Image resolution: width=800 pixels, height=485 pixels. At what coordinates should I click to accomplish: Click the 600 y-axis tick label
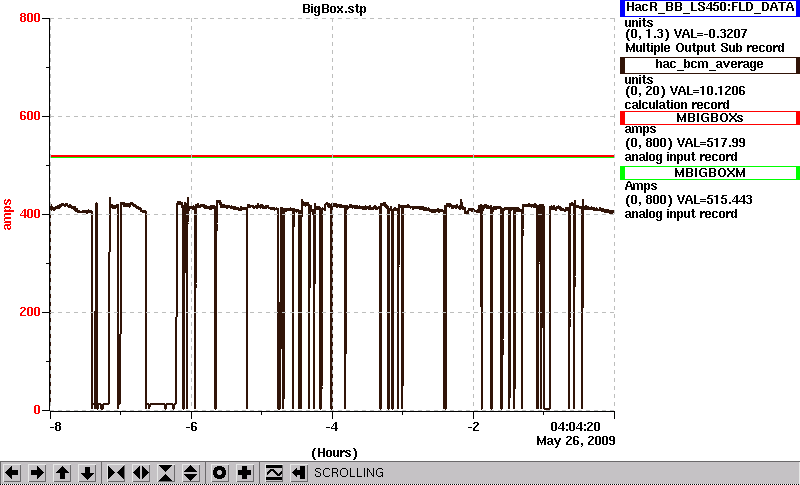[30, 116]
